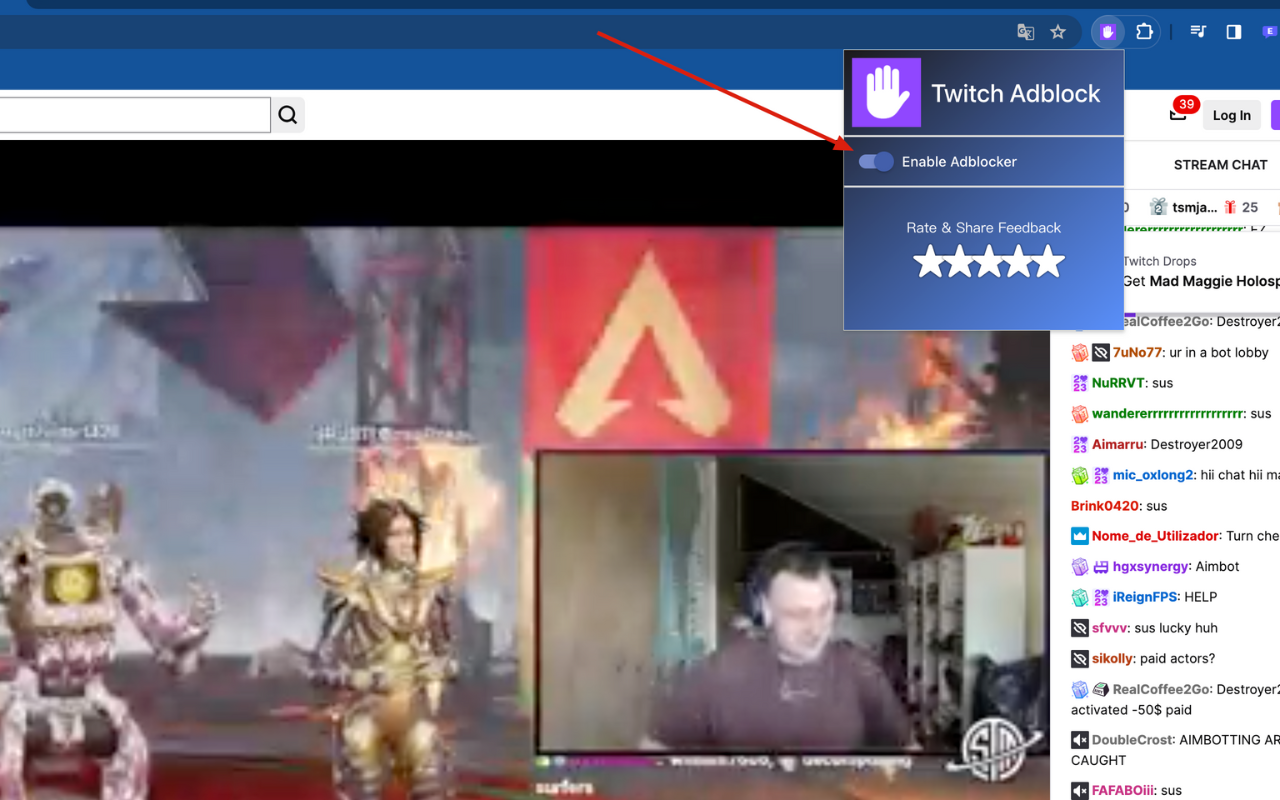The image size is (1280, 800).
Task: Click the Log In button
Action: click(x=1231, y=115)
